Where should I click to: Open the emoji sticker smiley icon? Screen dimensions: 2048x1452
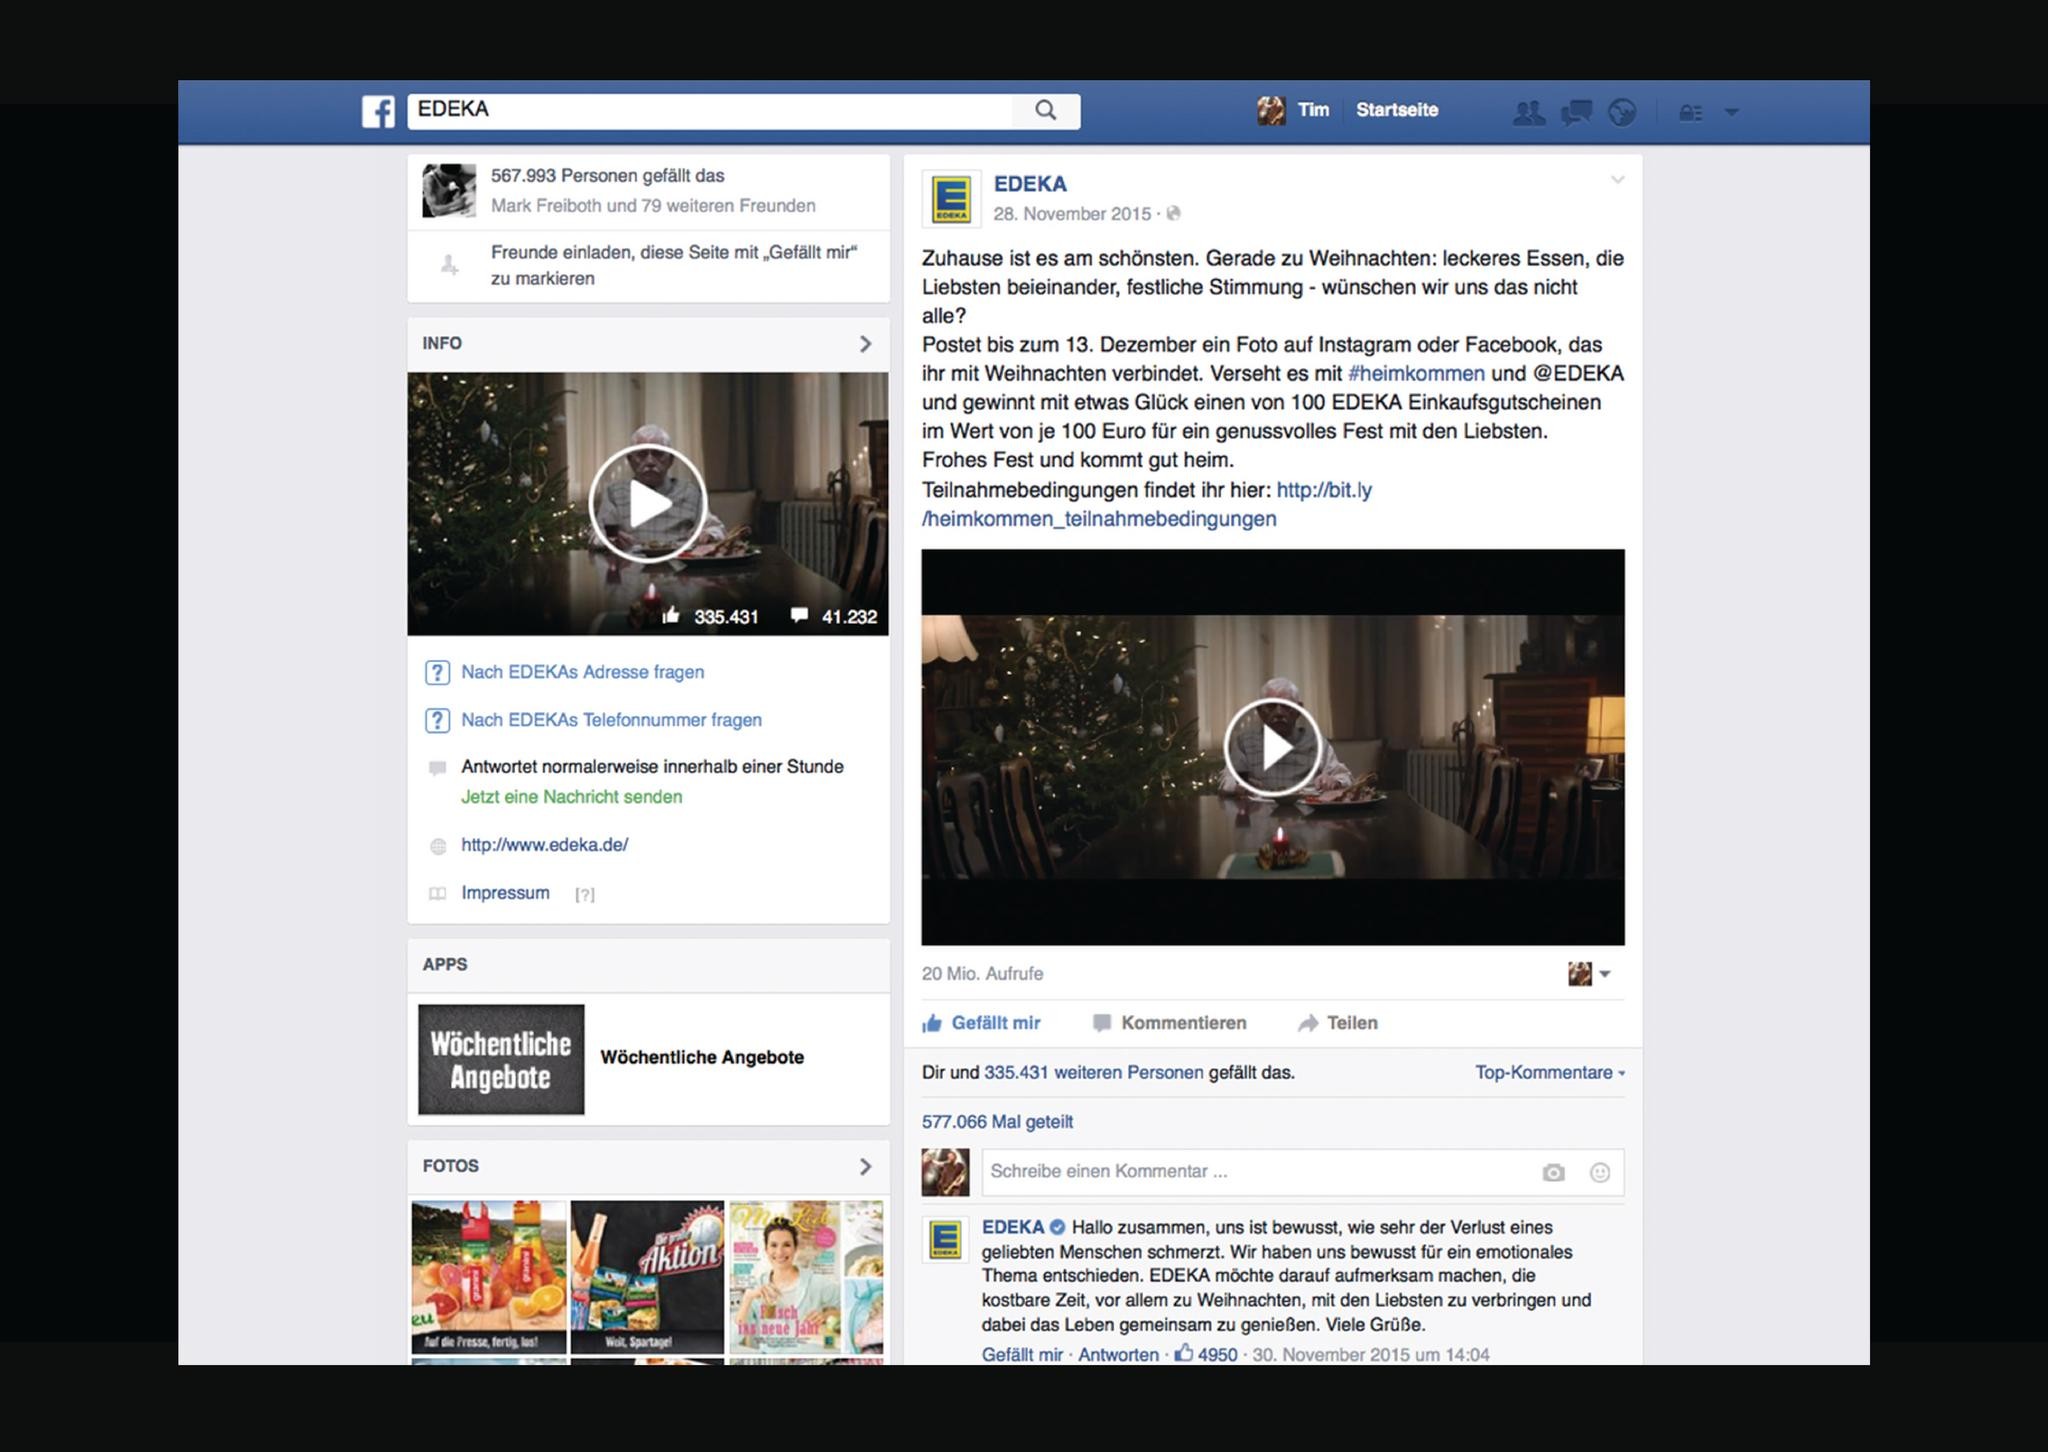pyautogui.click(x=1600, y=1172)
